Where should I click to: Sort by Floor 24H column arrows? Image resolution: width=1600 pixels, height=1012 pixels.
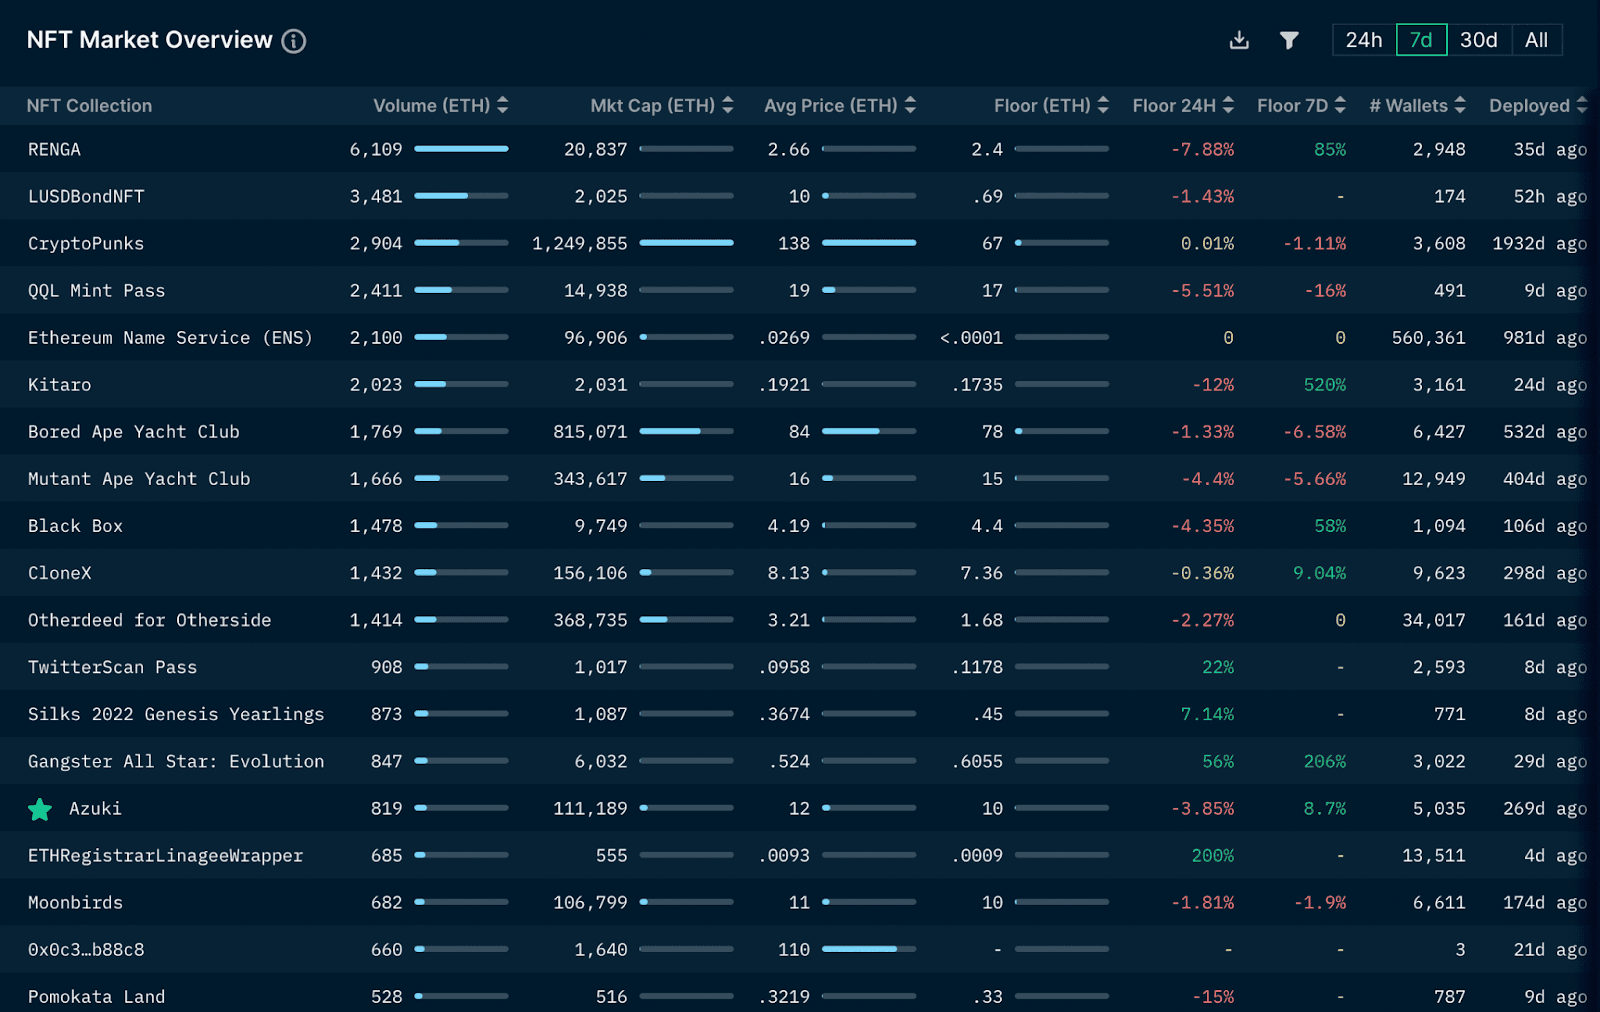[x=1228, y=105]
